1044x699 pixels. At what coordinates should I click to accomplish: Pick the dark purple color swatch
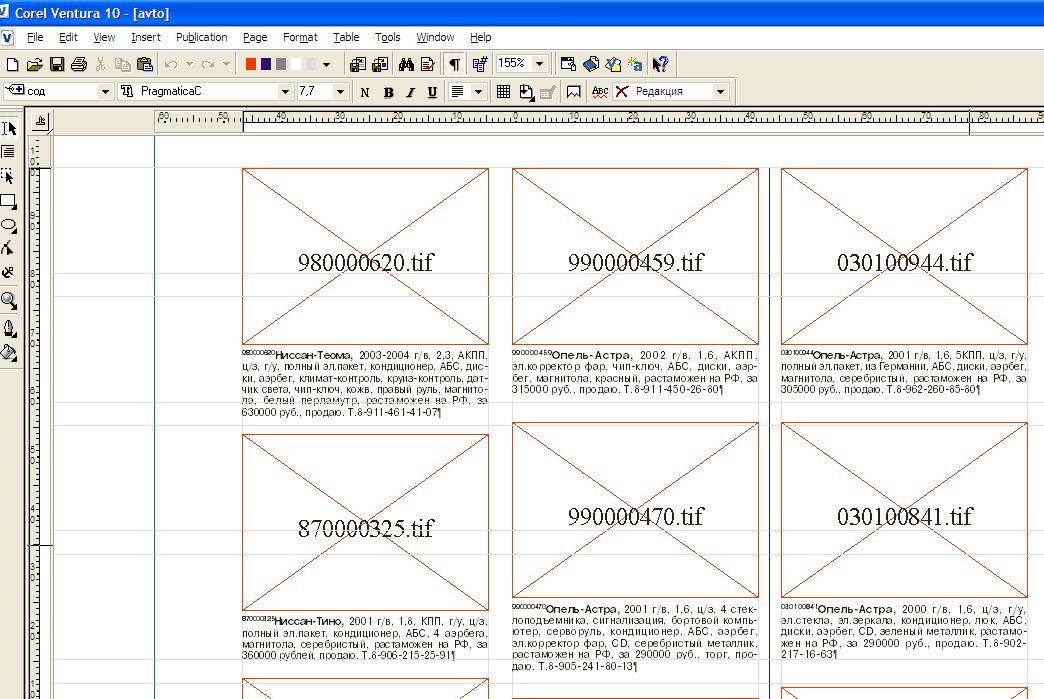[x=266, y=64]
